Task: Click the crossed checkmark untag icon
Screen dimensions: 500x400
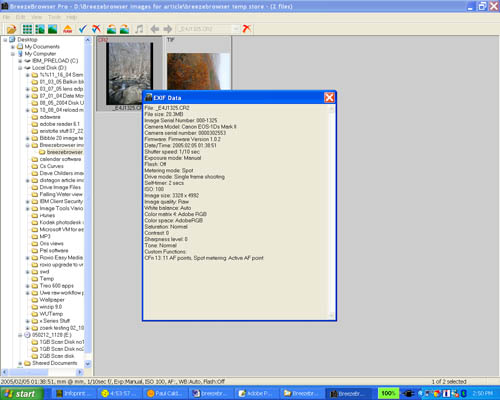Action: pos(97,29)
